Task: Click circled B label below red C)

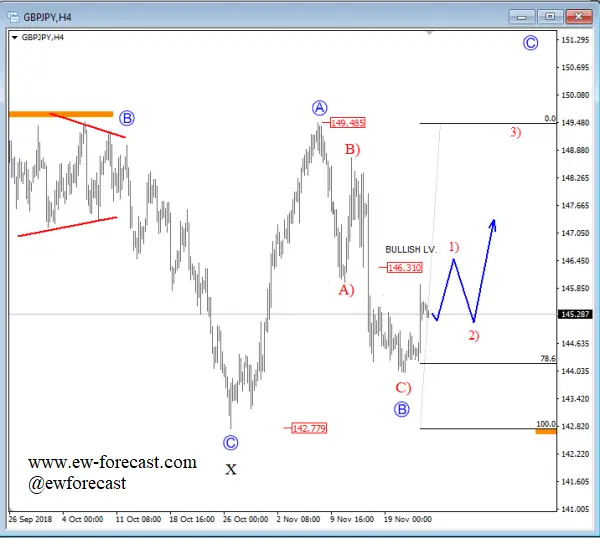Action: pyautogui.click(x=401, y=409)
